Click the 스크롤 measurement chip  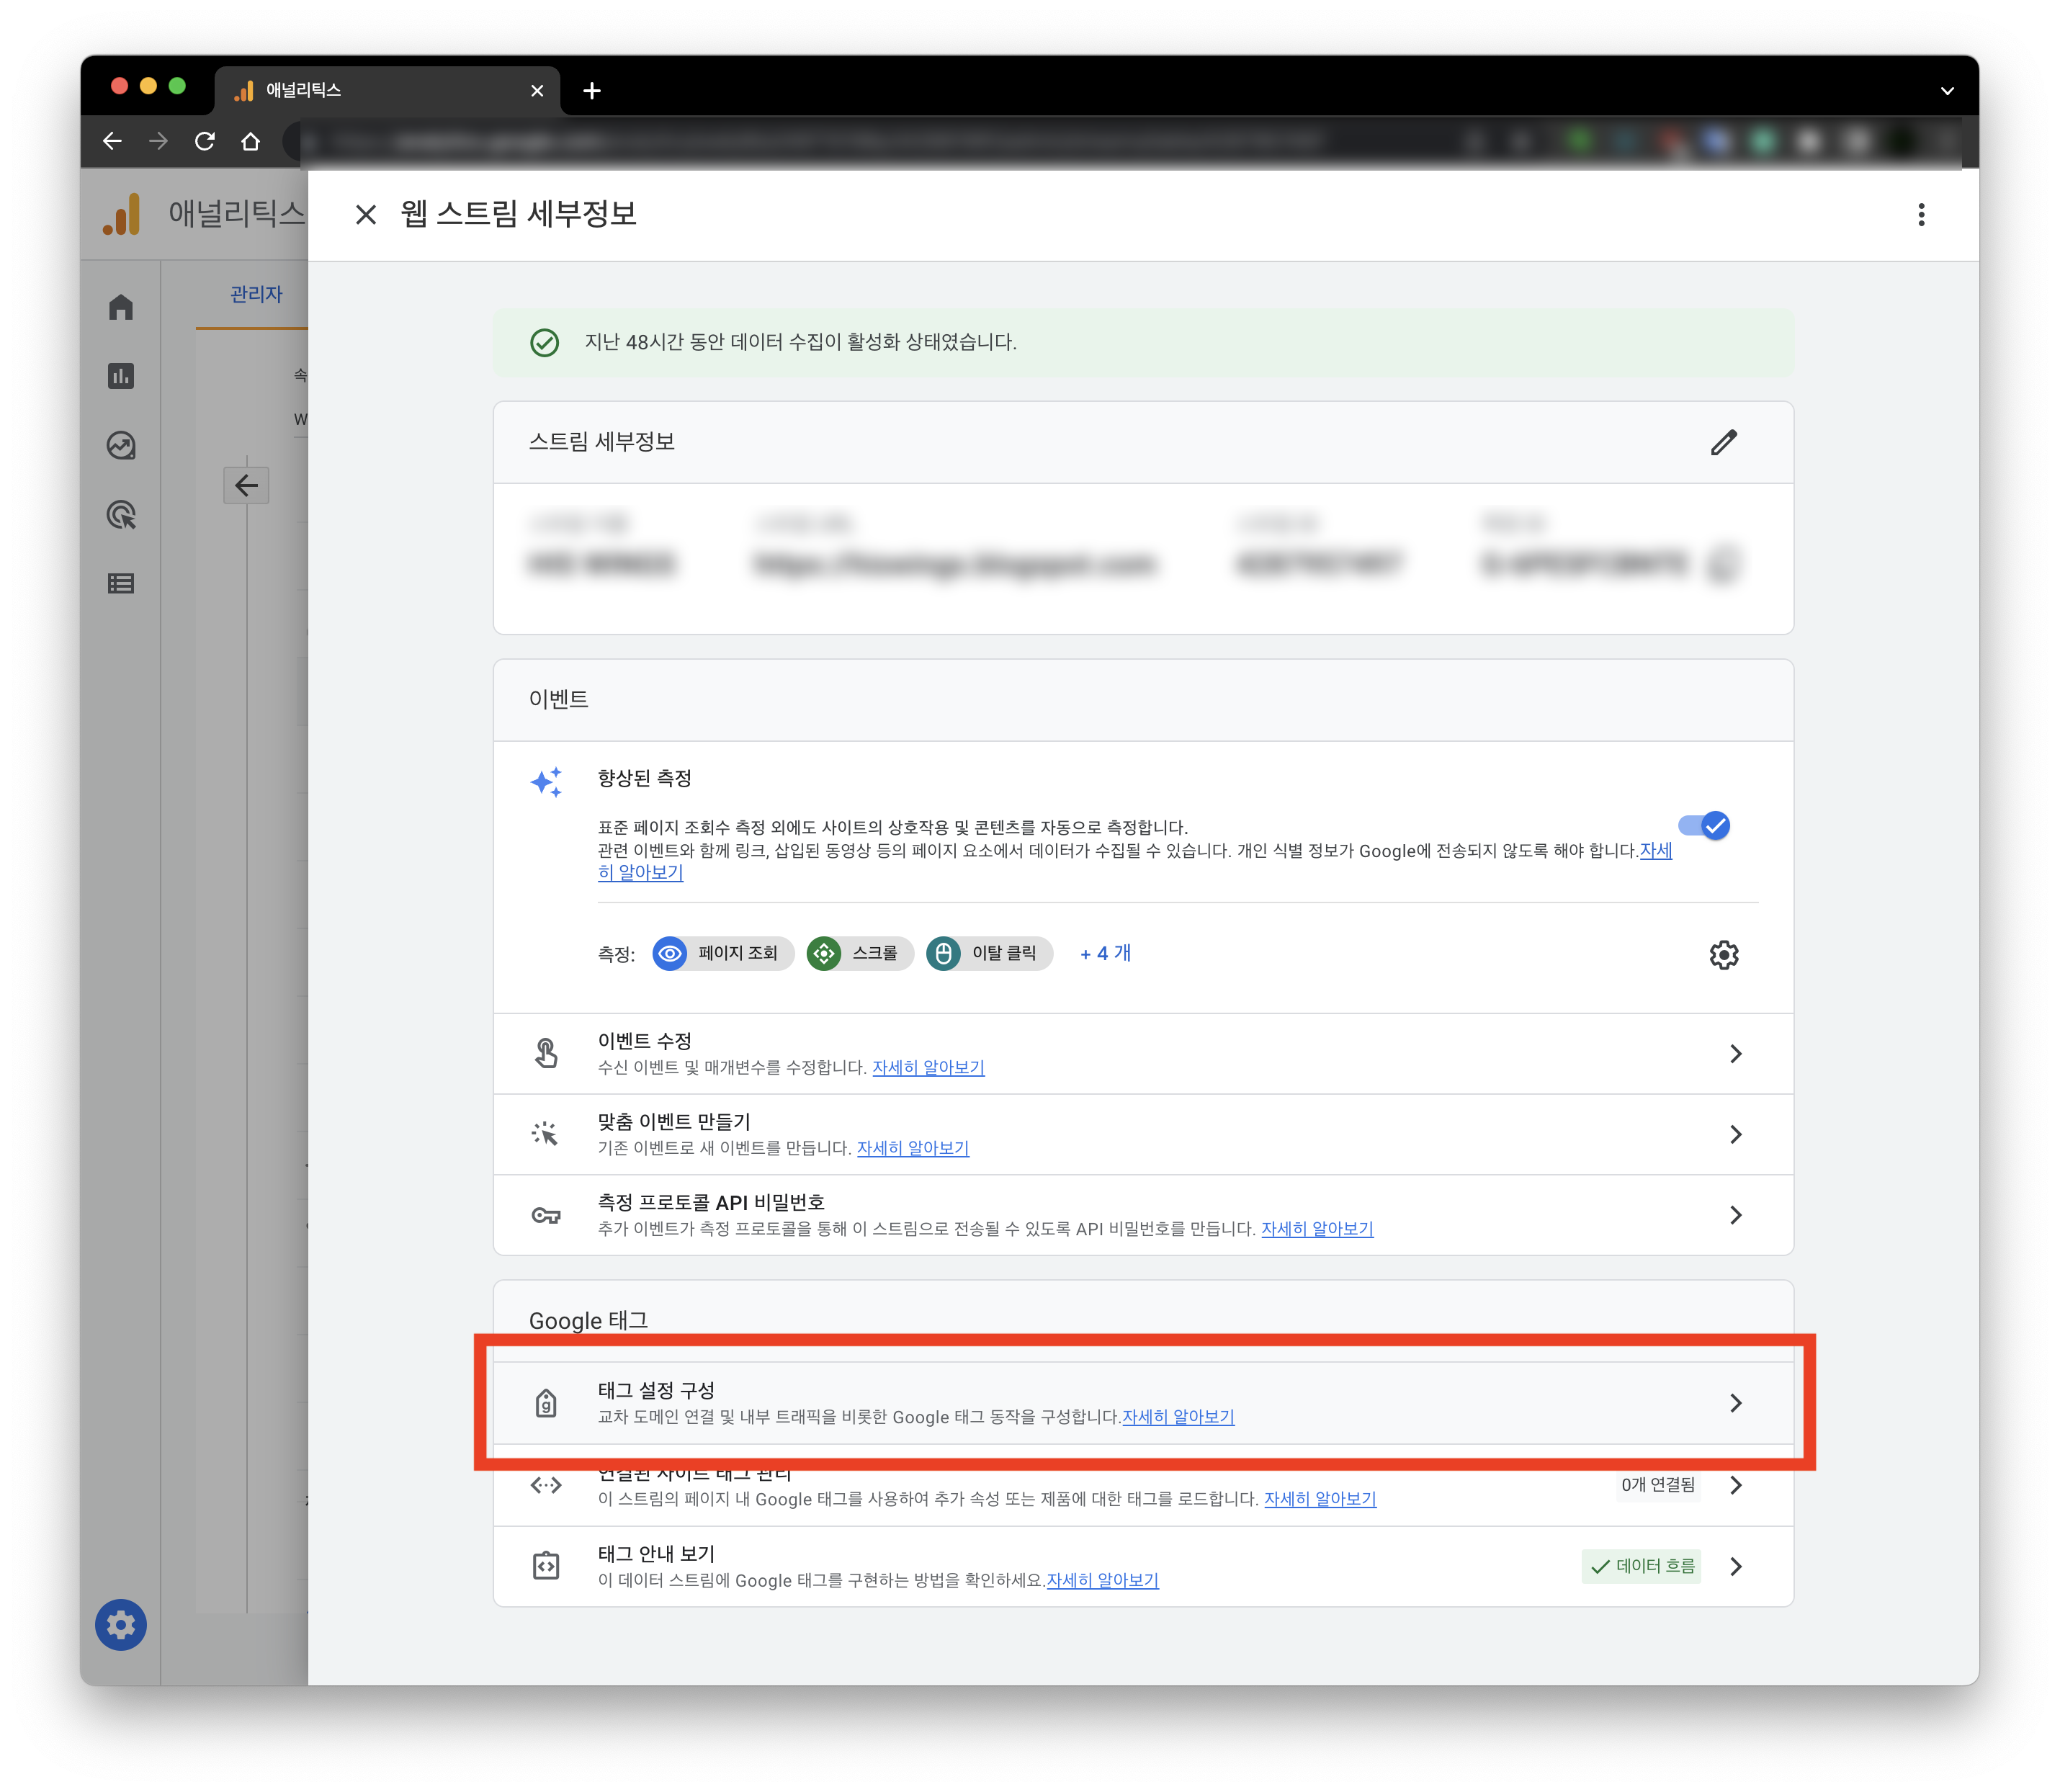(x=860, y=954)
